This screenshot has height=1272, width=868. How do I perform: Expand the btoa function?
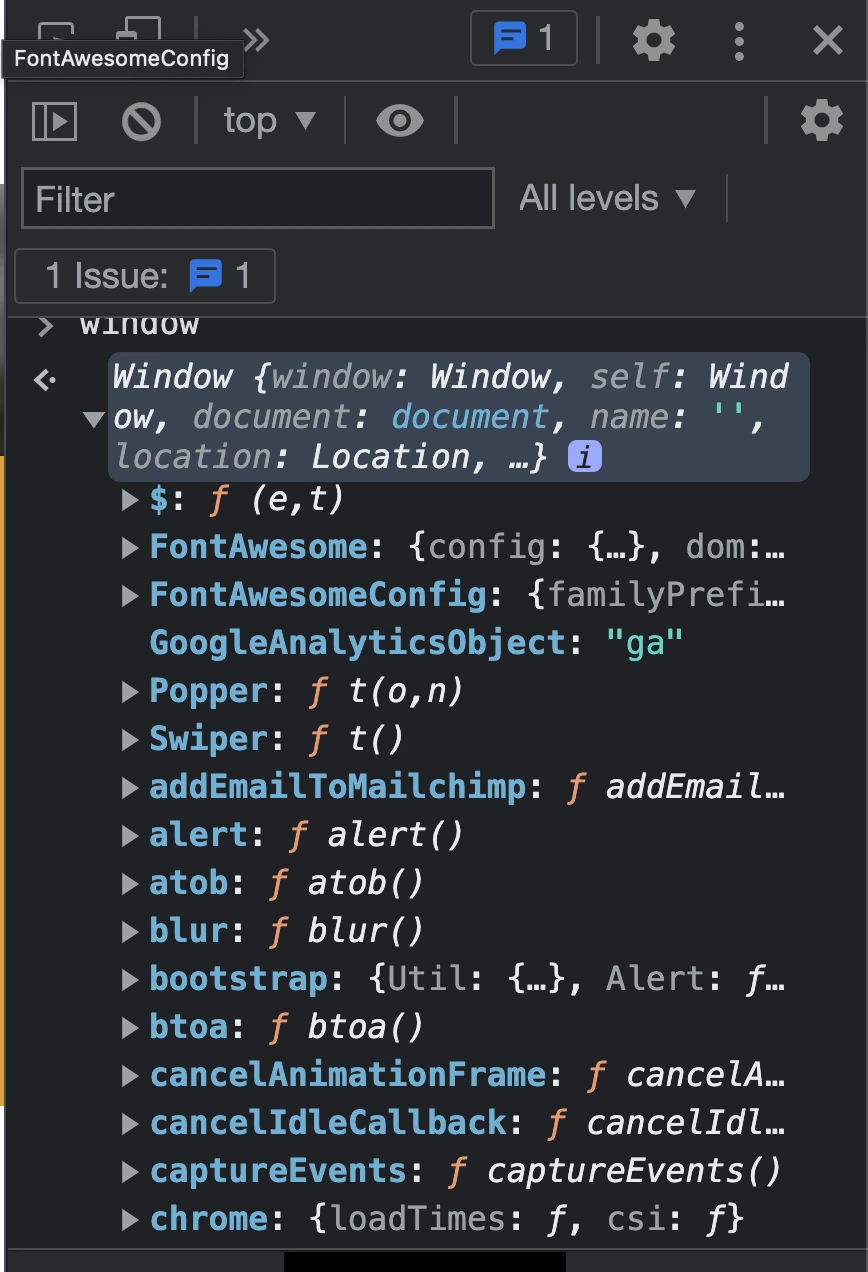click(x=130, y=1027)
